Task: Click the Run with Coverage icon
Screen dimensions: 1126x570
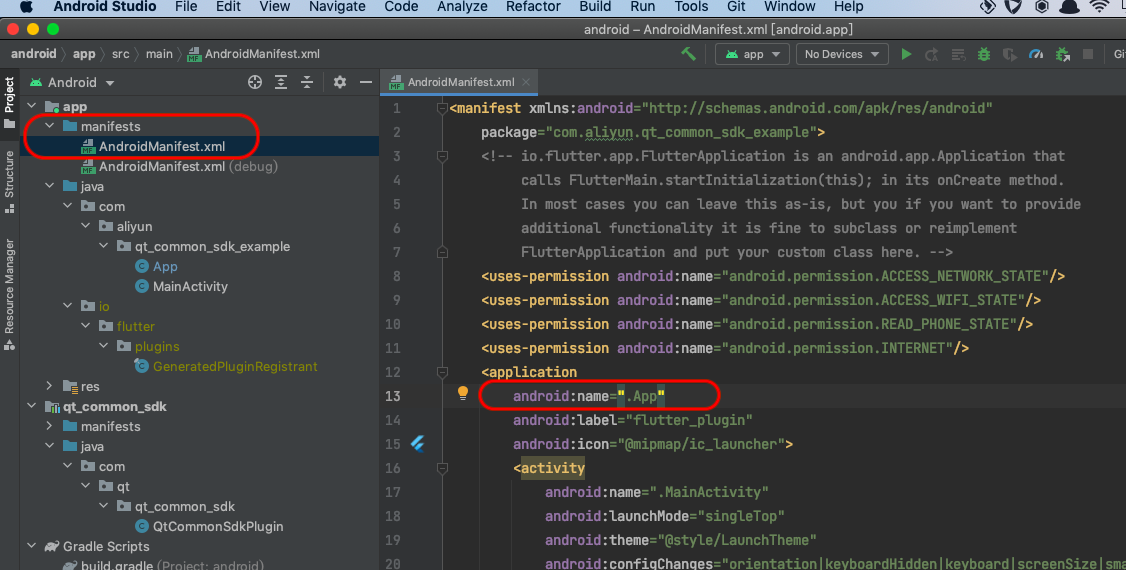Action: tap(1010, 54)
